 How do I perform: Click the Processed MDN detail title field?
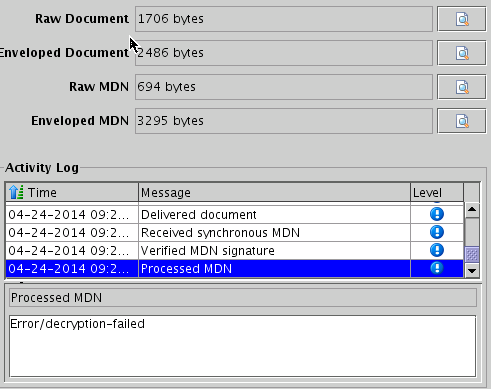pos(243,298)
